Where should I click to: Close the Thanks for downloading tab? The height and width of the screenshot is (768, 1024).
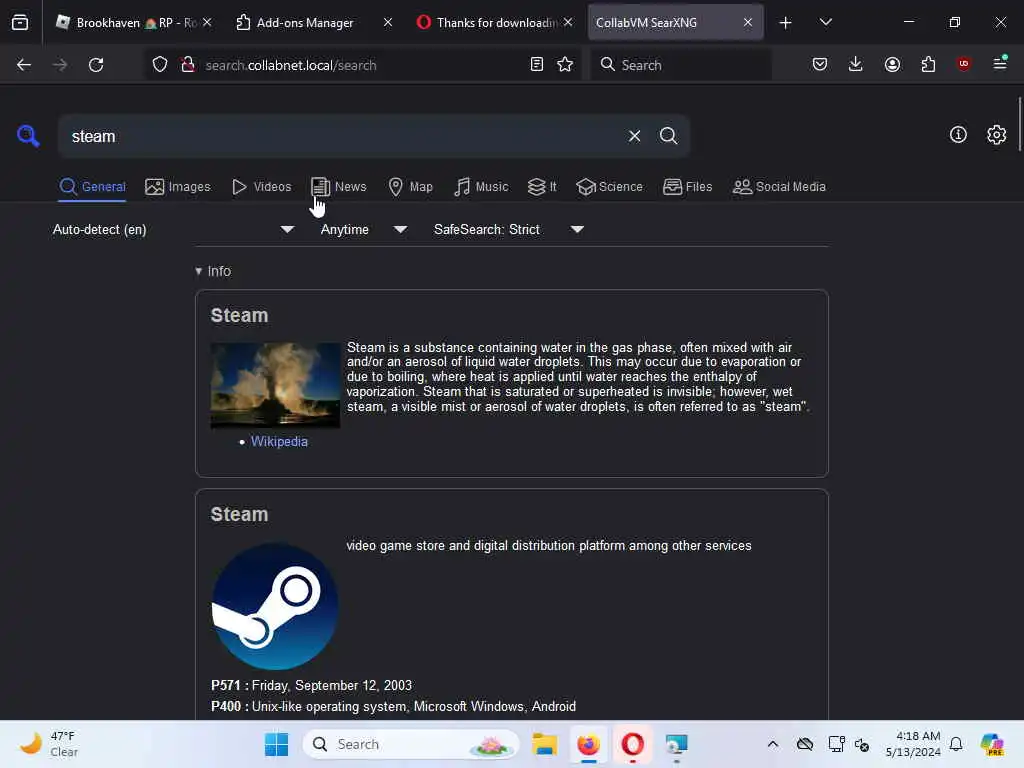point(568,22)
